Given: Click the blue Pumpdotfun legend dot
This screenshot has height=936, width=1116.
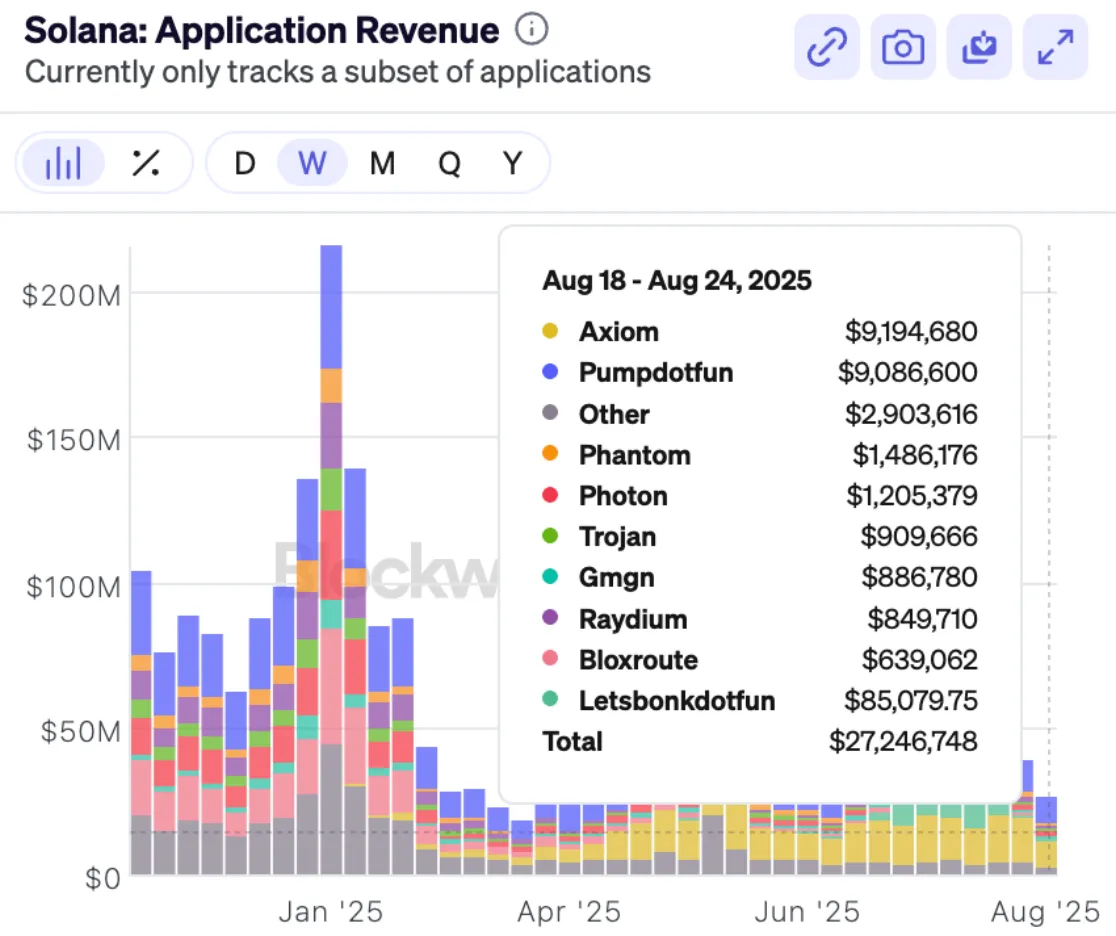Looking at the screenshot, I should click(549, 373).
